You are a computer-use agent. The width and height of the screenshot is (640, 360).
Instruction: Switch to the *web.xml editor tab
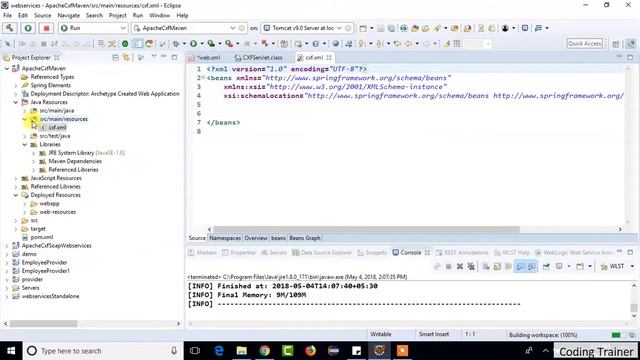click(208, 58)
